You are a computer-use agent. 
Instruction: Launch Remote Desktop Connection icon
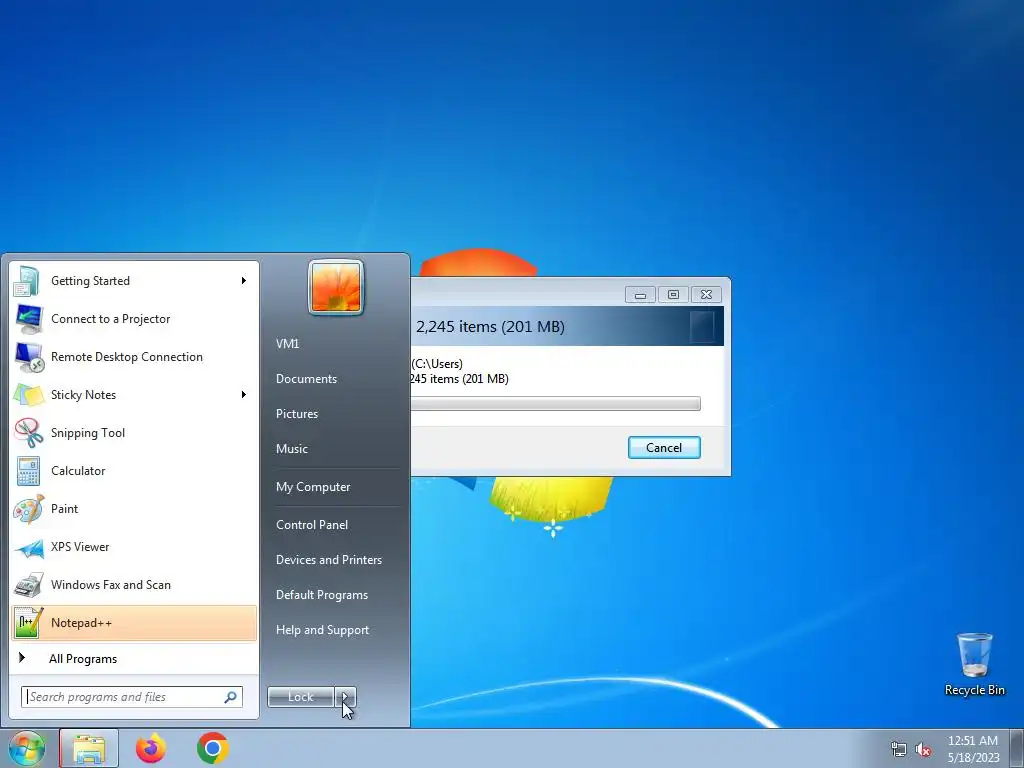pos(28,357)
